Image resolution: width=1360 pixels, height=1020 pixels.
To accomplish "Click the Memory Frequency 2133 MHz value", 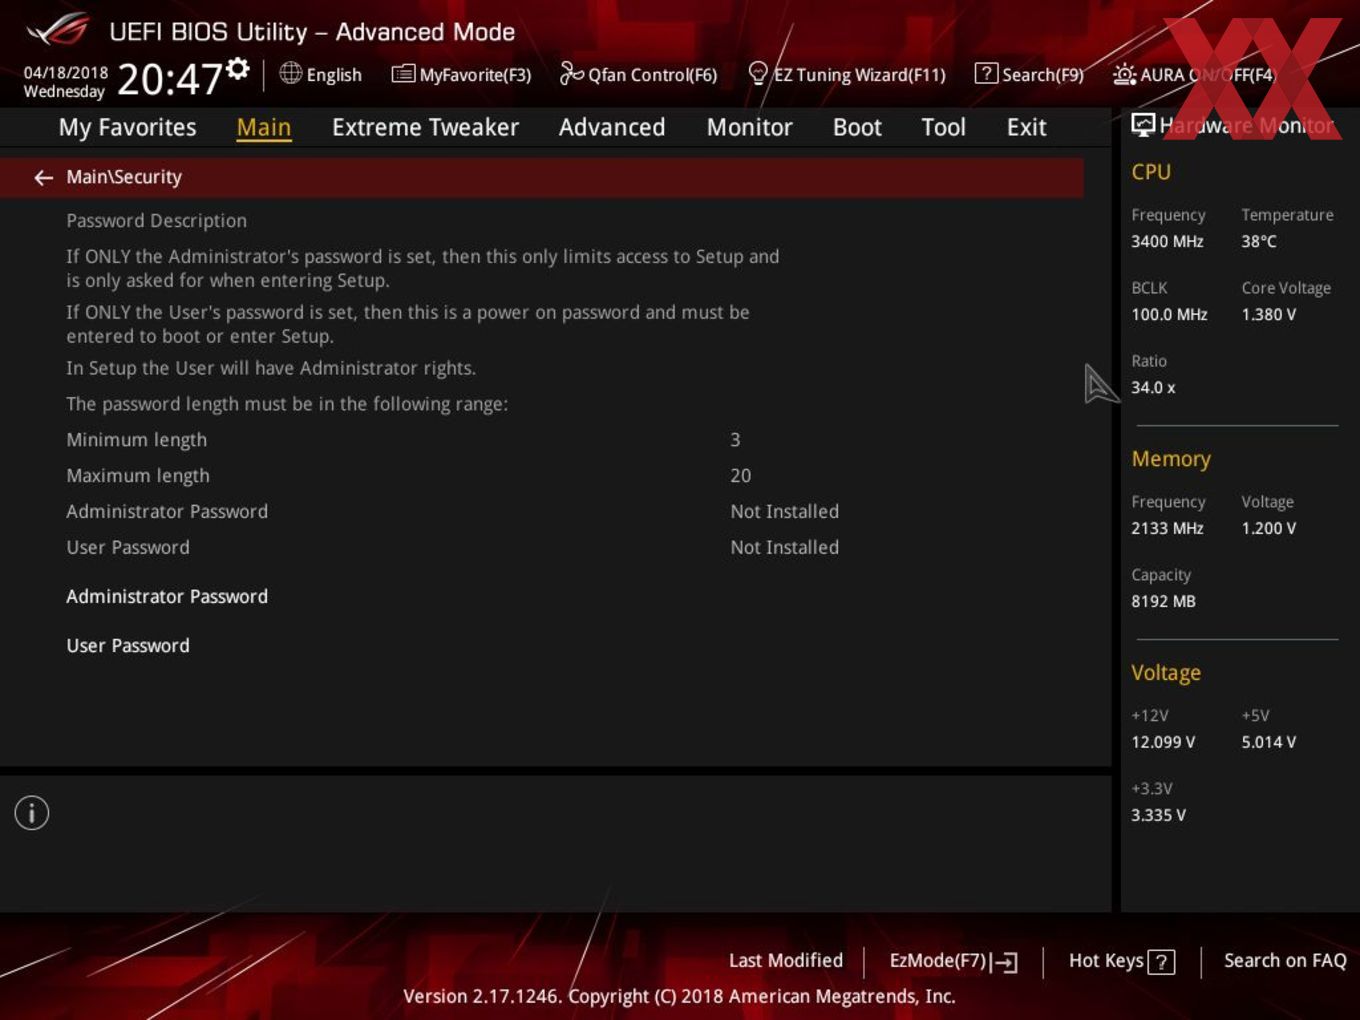I will click(1167, 529).
